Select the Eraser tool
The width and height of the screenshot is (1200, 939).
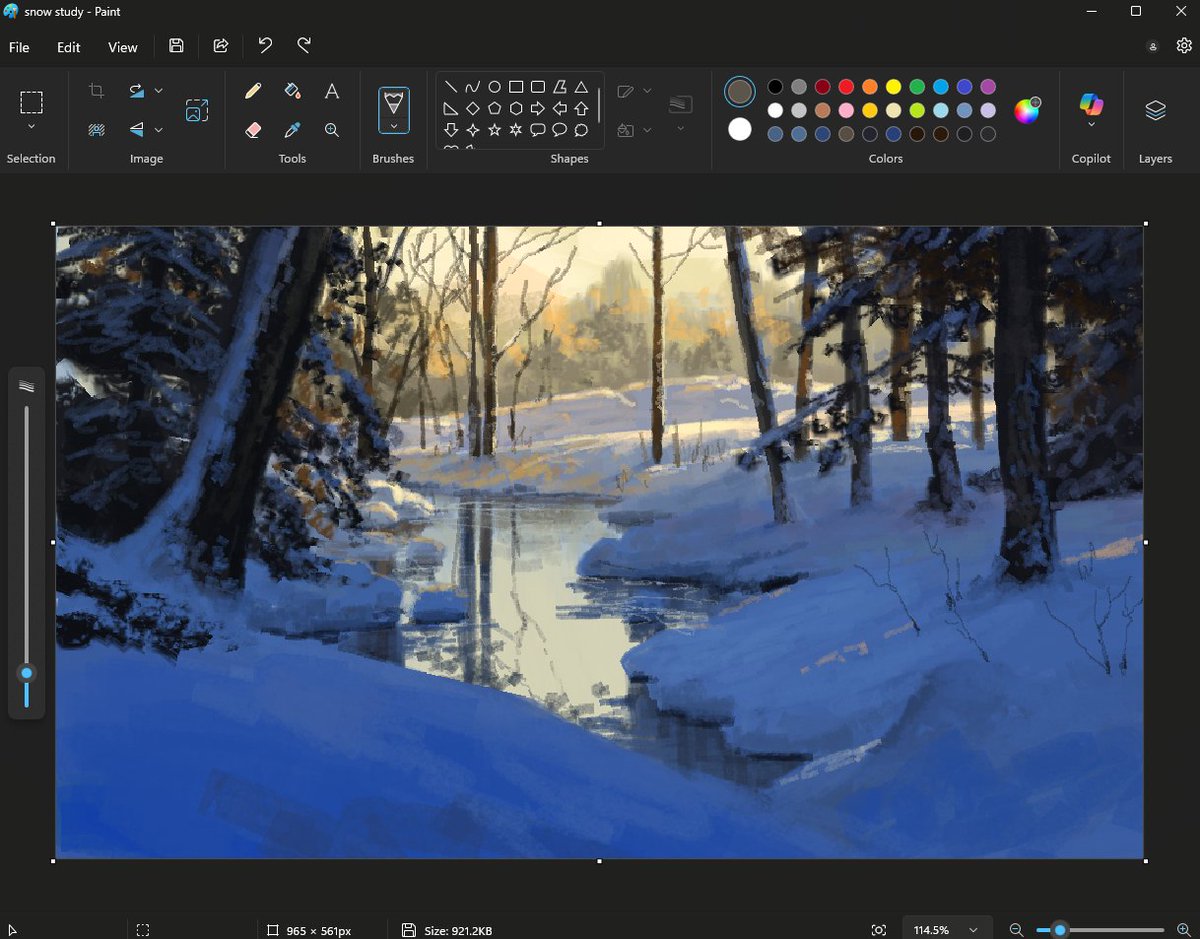(253, 130)
